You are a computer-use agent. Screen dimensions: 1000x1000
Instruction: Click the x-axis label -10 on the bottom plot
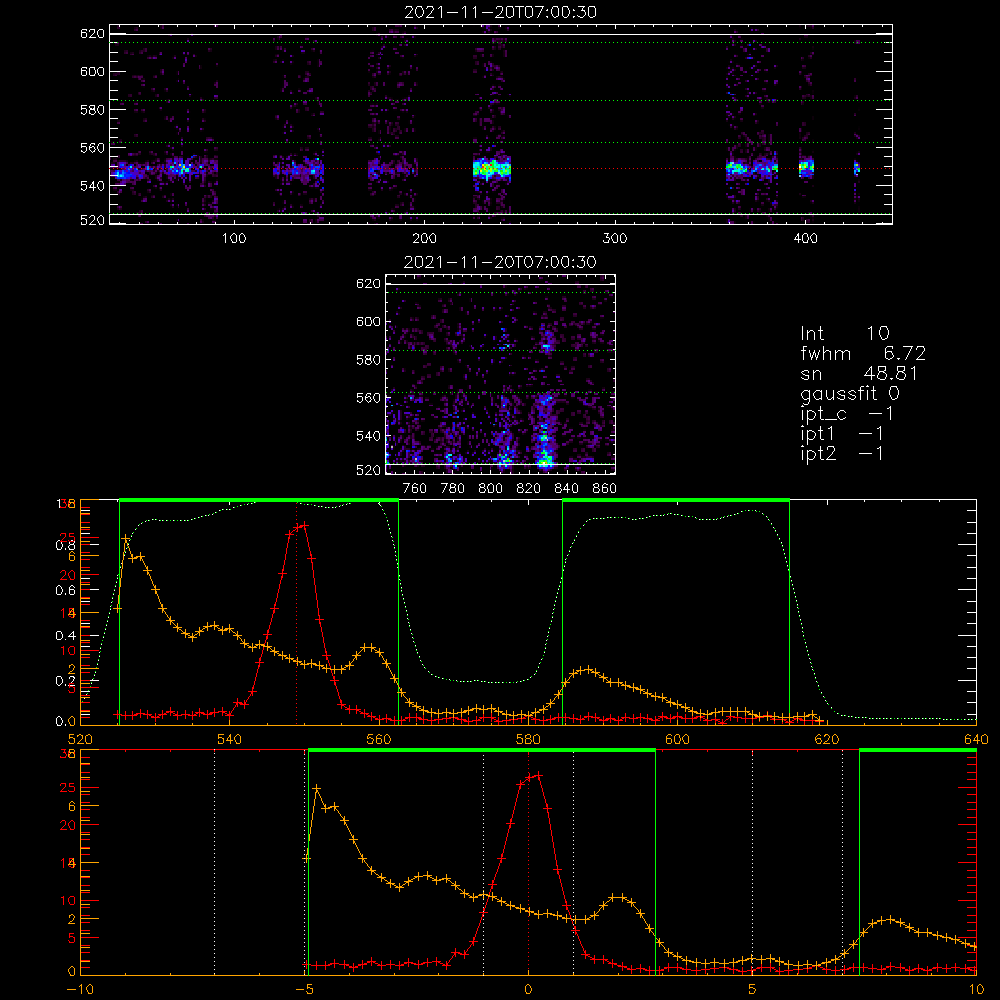coord(80,989)
